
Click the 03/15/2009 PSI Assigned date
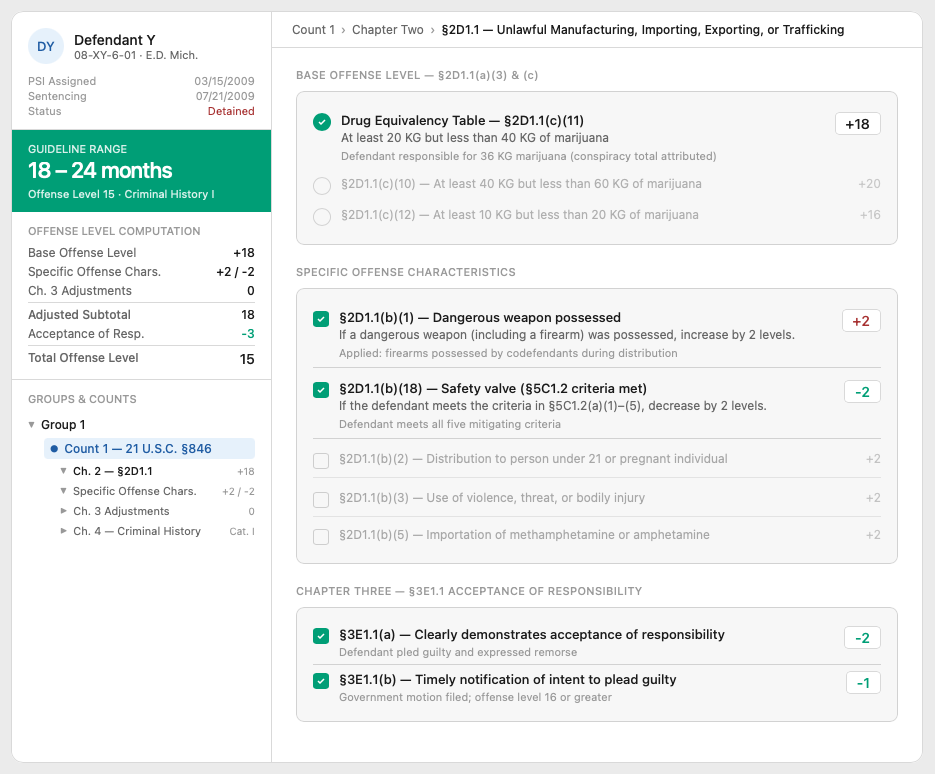point(224,81)
